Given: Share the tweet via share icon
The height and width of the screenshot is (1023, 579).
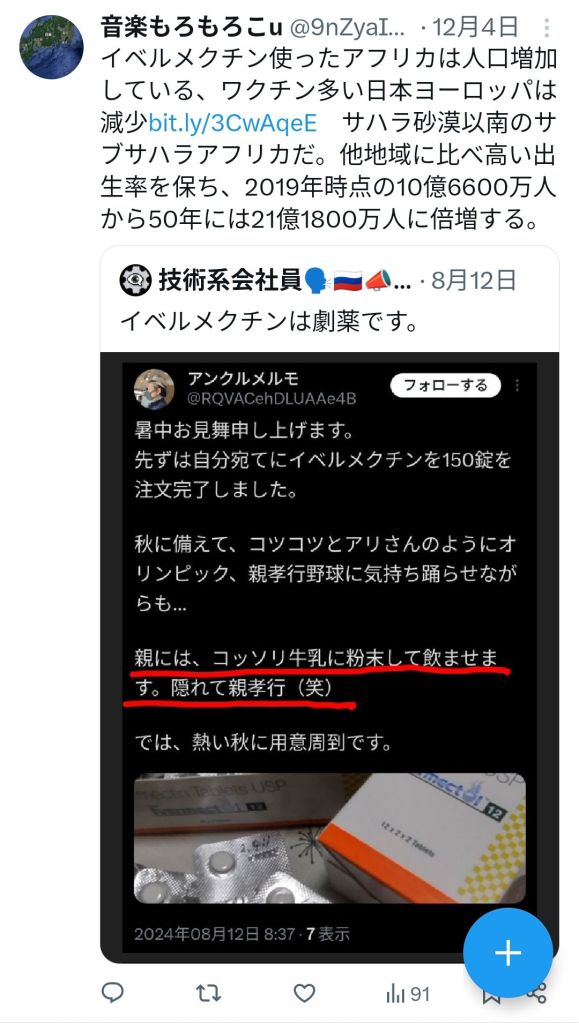Looking at the screenshot, I should point(537,995).
